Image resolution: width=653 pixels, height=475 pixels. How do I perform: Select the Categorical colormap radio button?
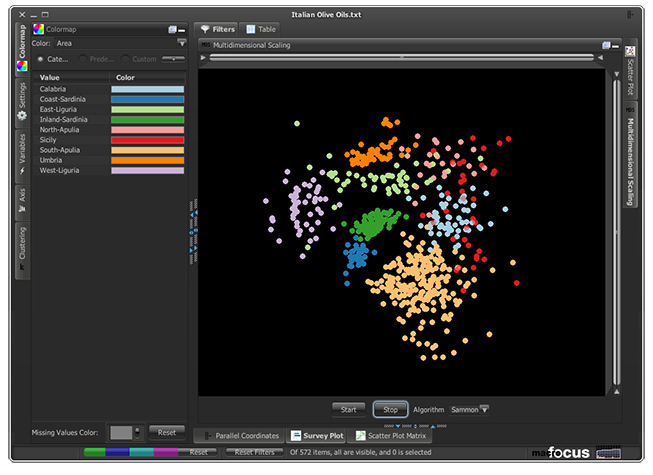tap(40, 59)
